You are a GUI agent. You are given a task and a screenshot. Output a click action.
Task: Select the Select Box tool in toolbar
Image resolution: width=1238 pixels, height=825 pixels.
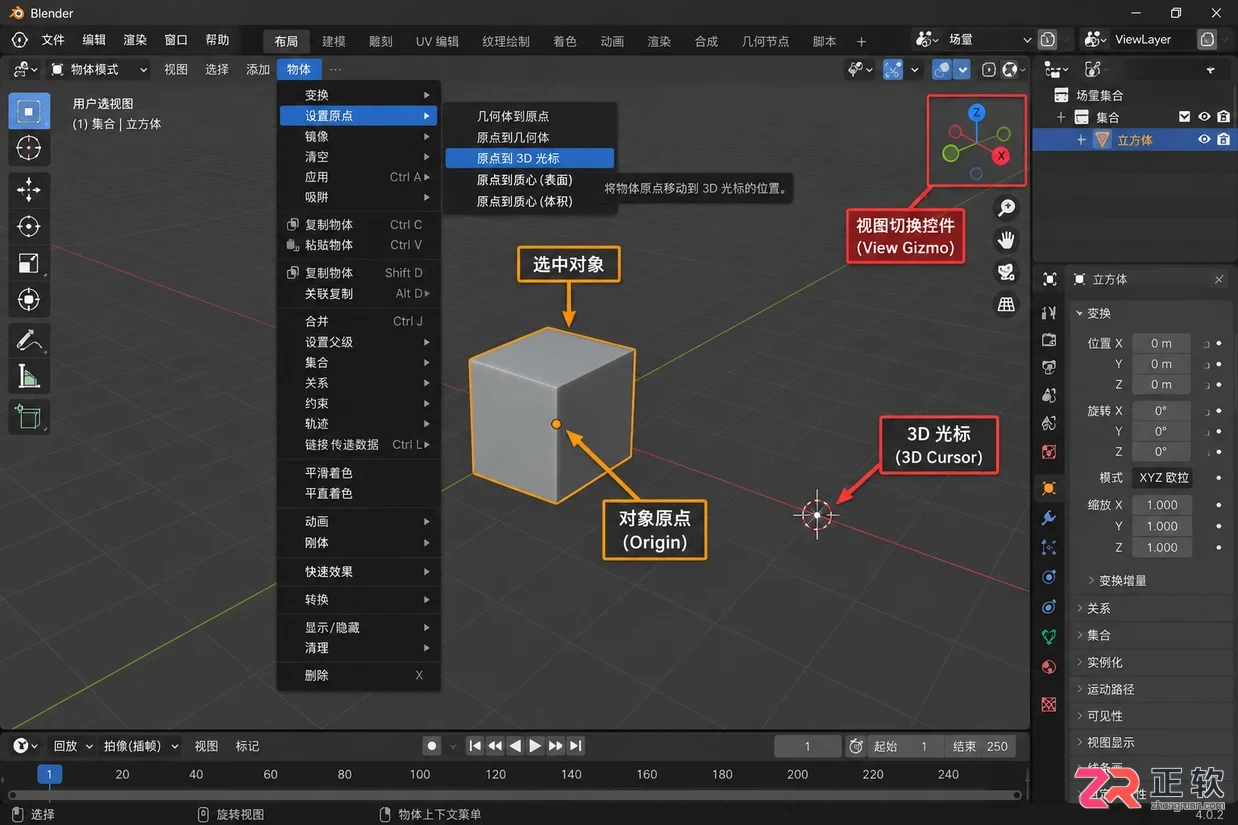pos(29,111)
